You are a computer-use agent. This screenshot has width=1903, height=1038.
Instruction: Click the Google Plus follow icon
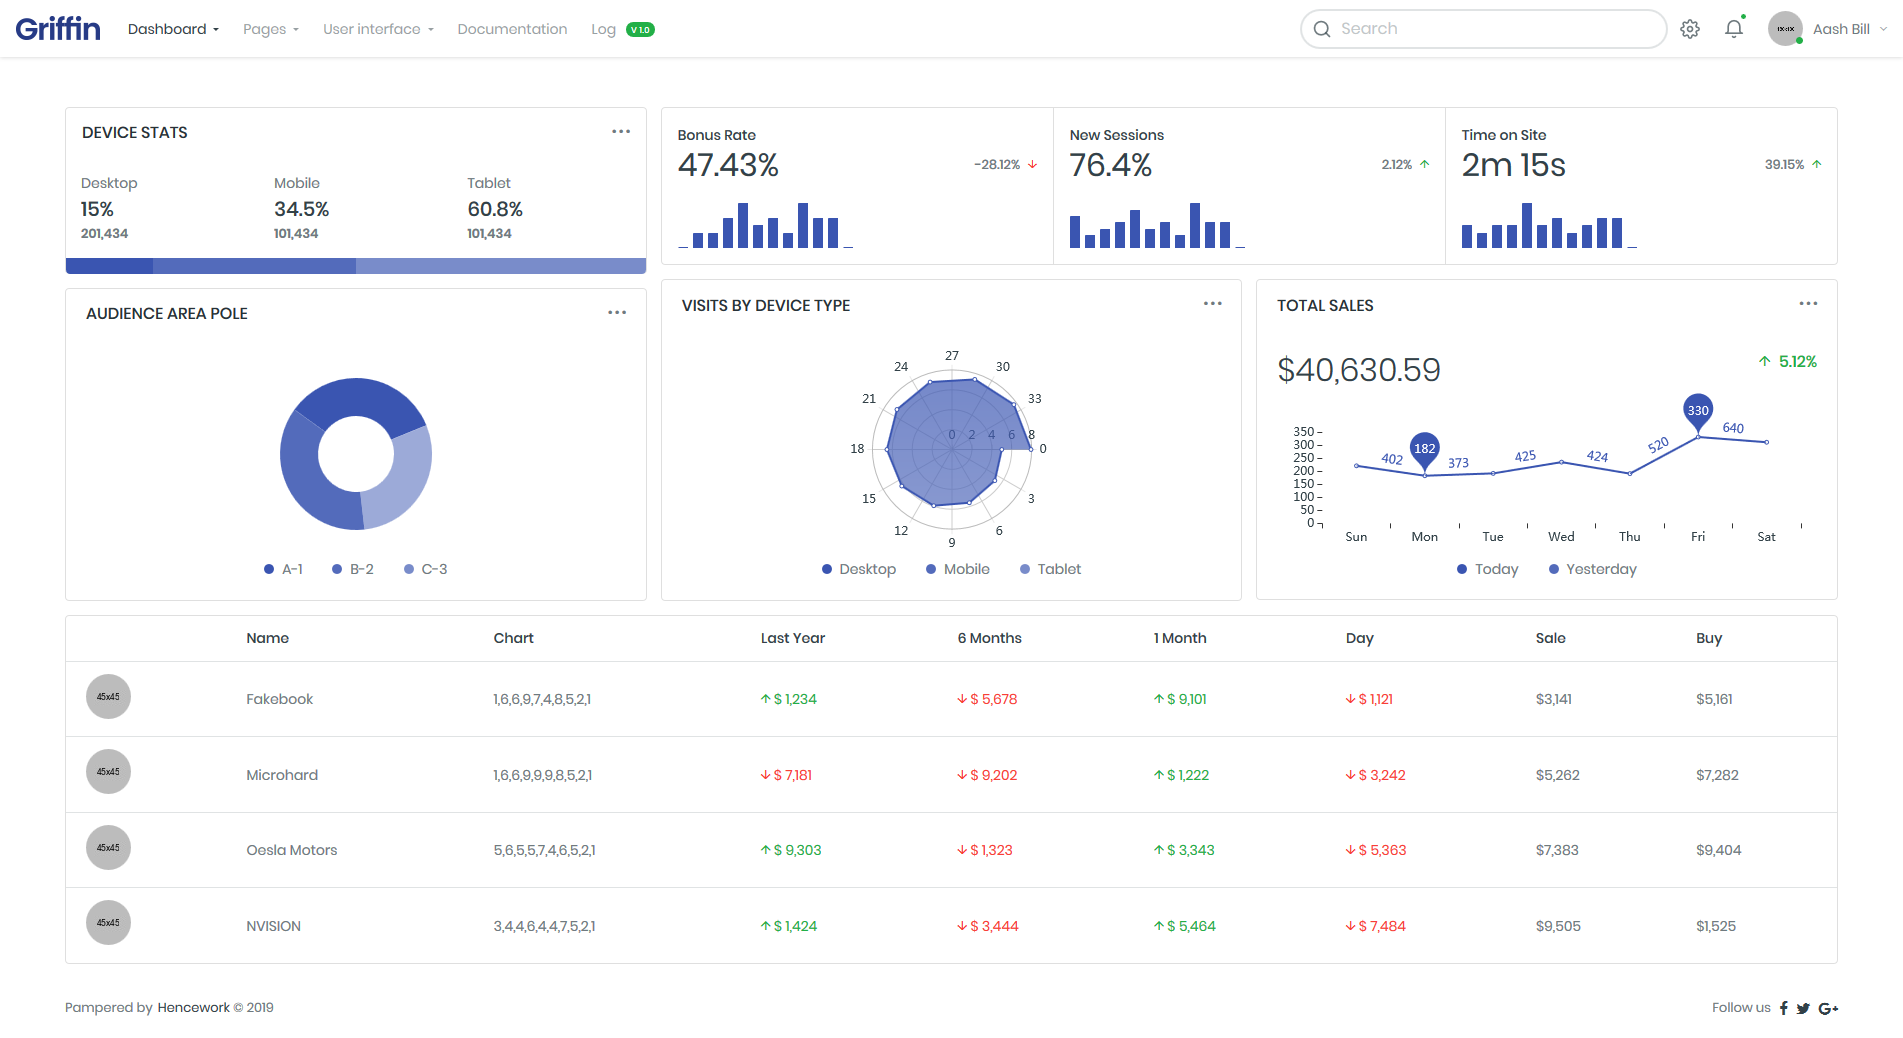1828,1008
